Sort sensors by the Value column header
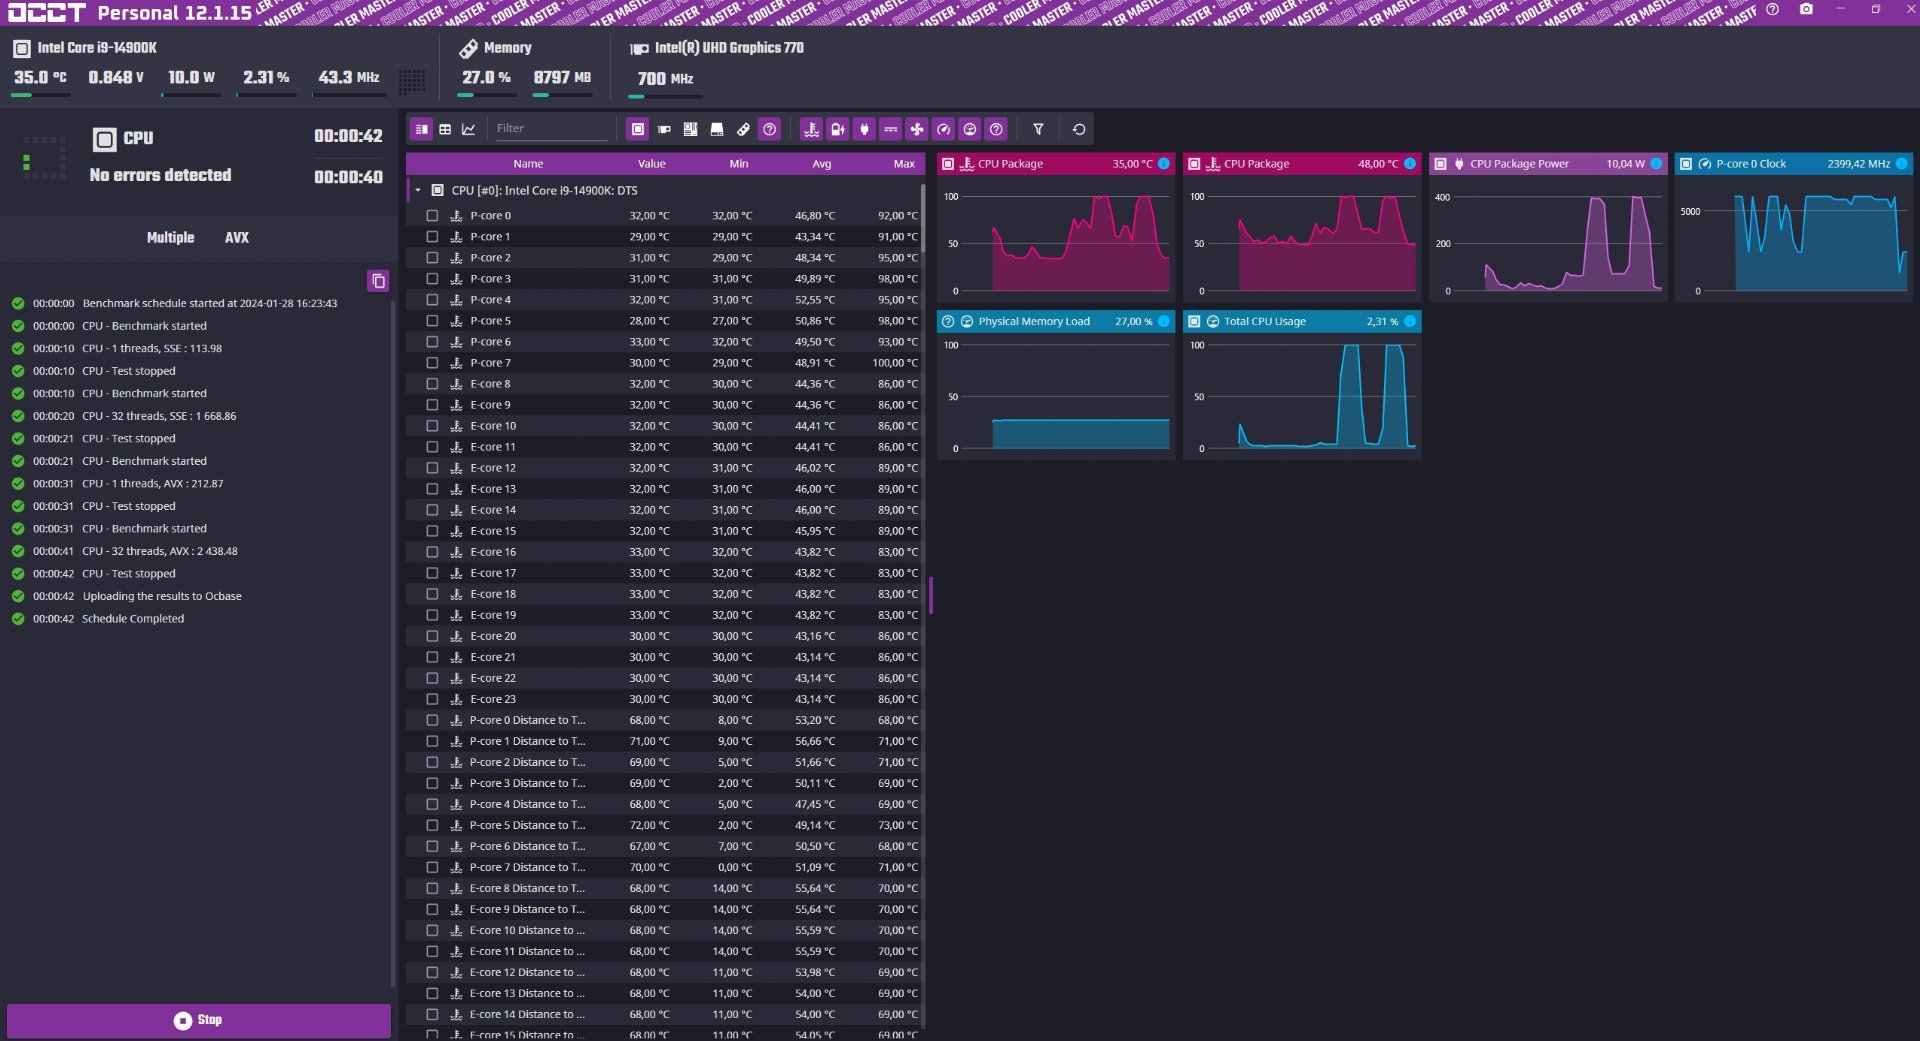The height and width of the screenshot is (1041, 1920). 651,164
